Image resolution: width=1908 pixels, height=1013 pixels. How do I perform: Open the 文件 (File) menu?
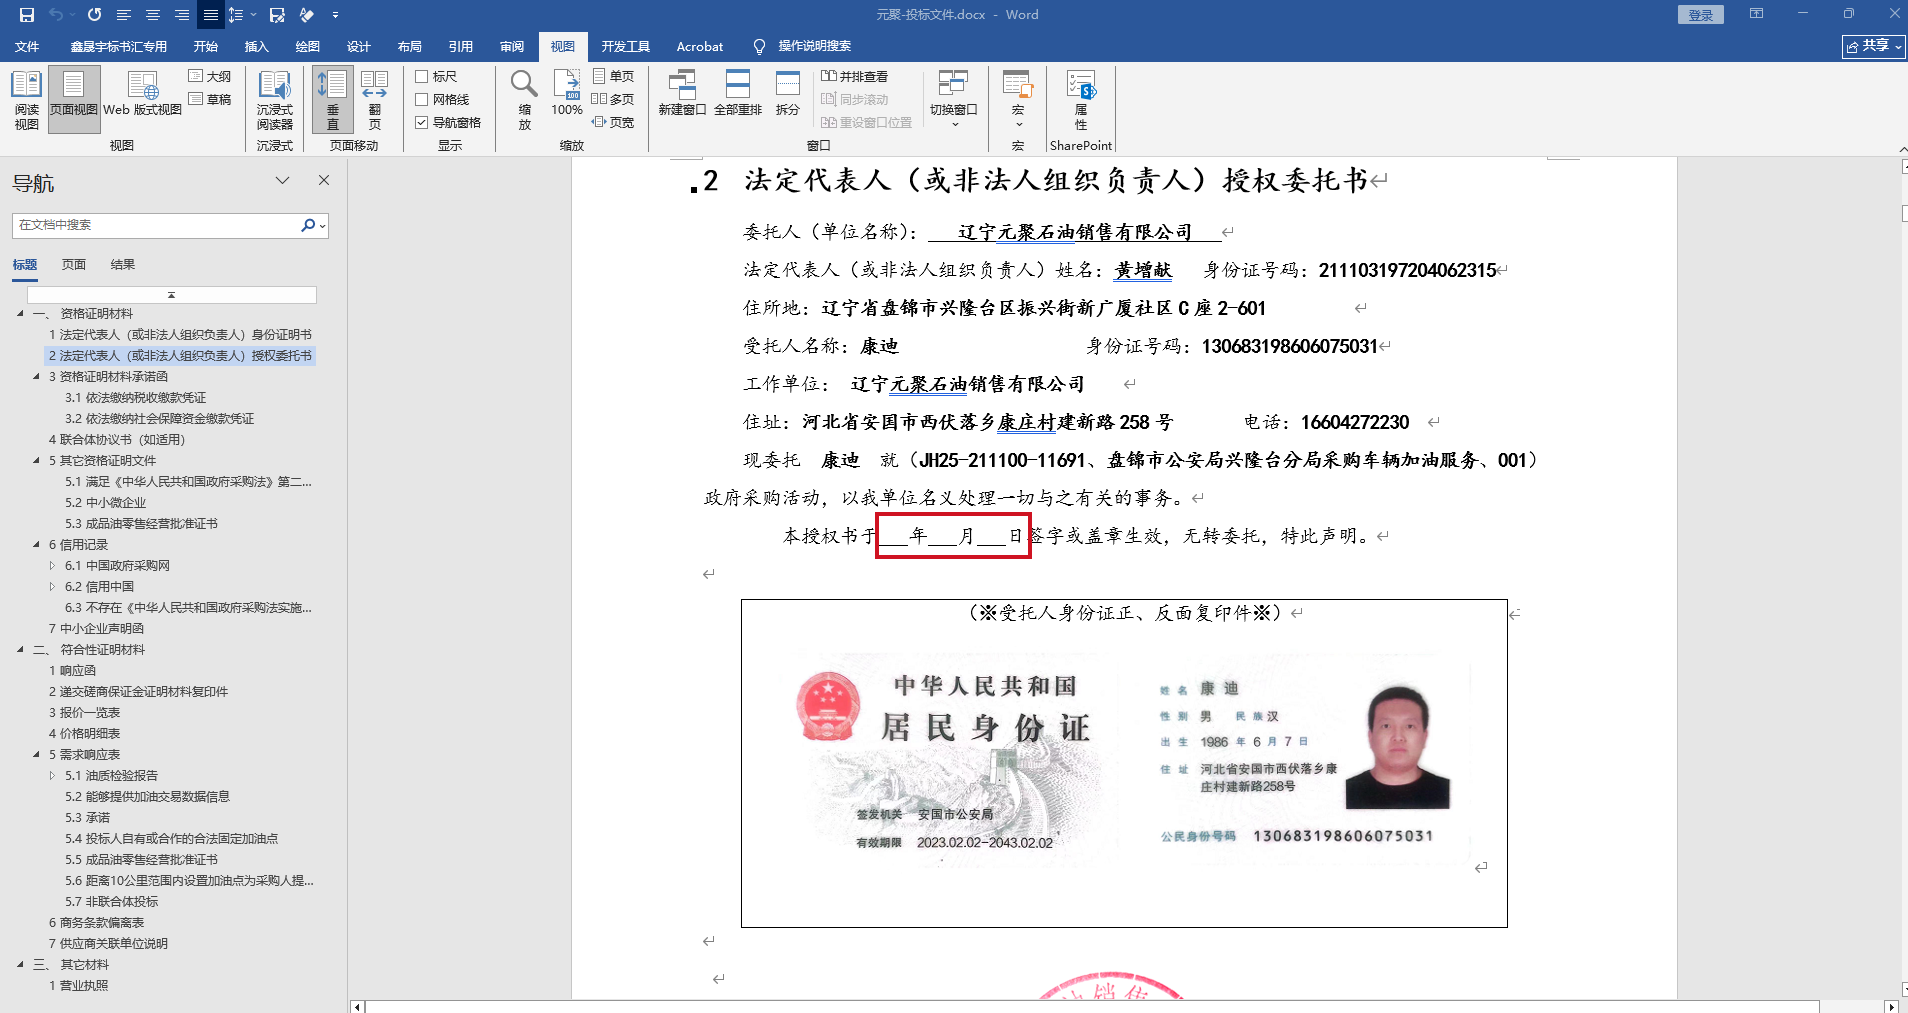27,47
